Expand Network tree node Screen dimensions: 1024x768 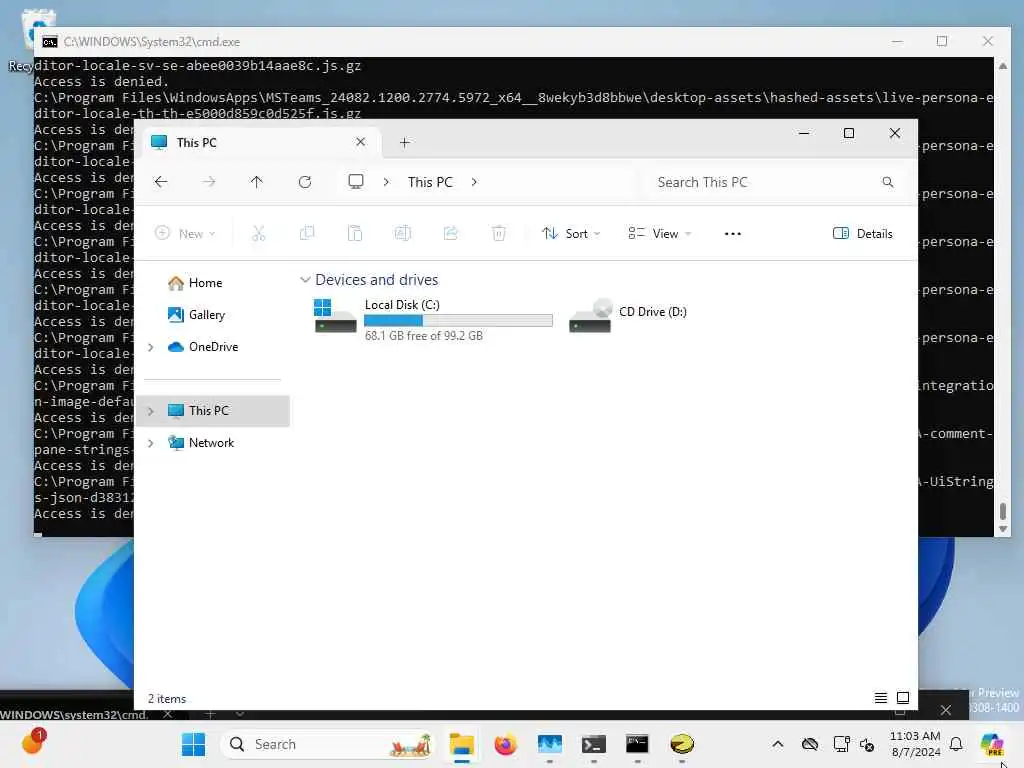[x=151, y=443]
